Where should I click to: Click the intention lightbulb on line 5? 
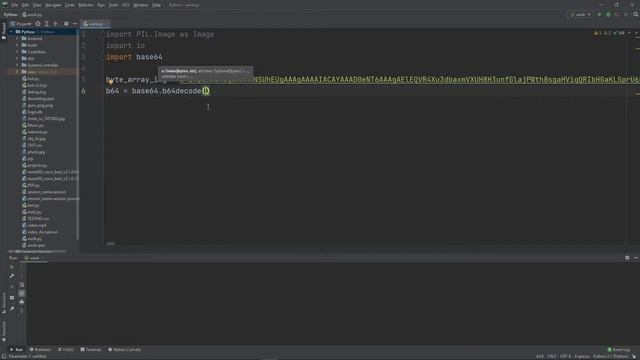[x=111, y=82]
